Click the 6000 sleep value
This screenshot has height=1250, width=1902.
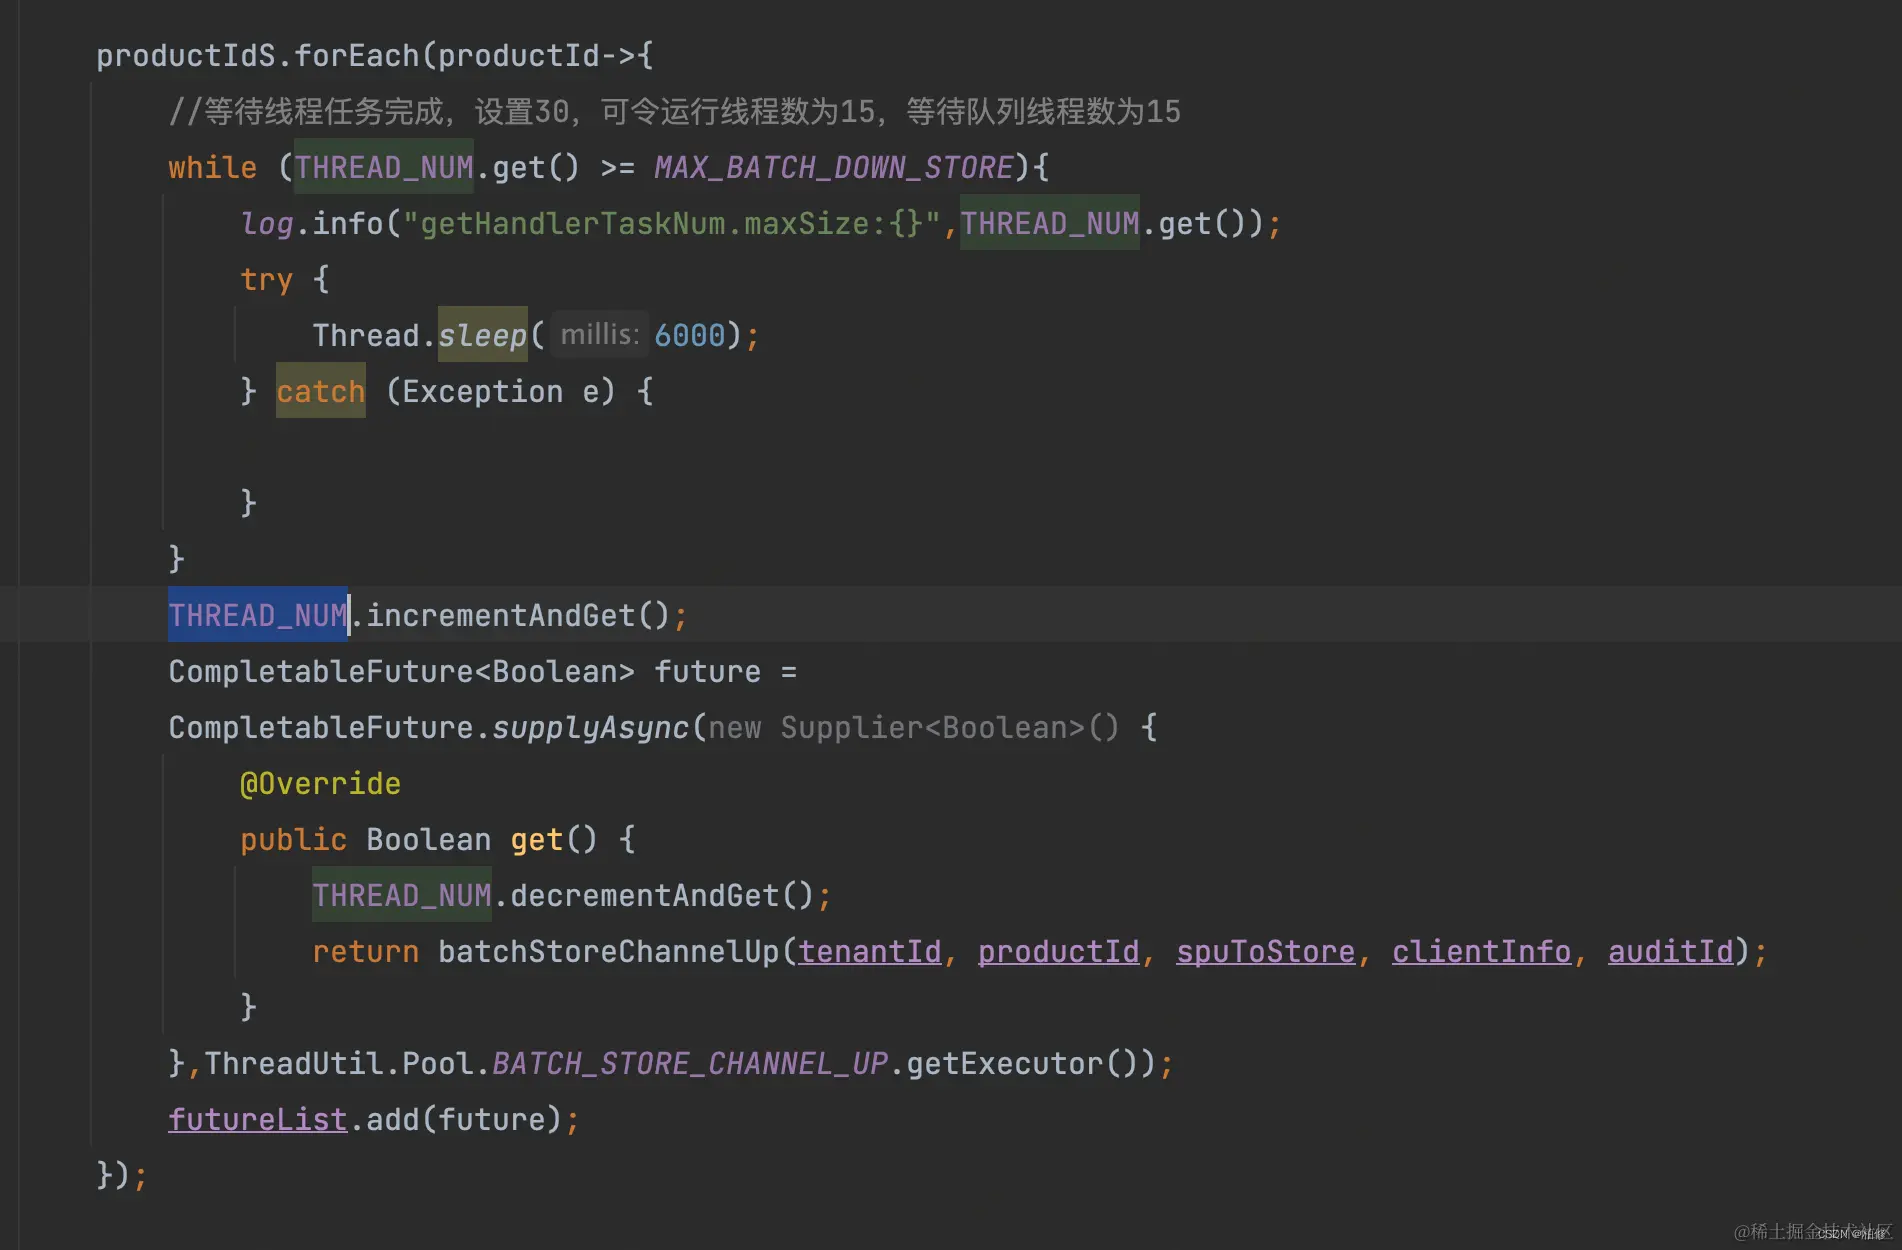(x=690, y=336)
